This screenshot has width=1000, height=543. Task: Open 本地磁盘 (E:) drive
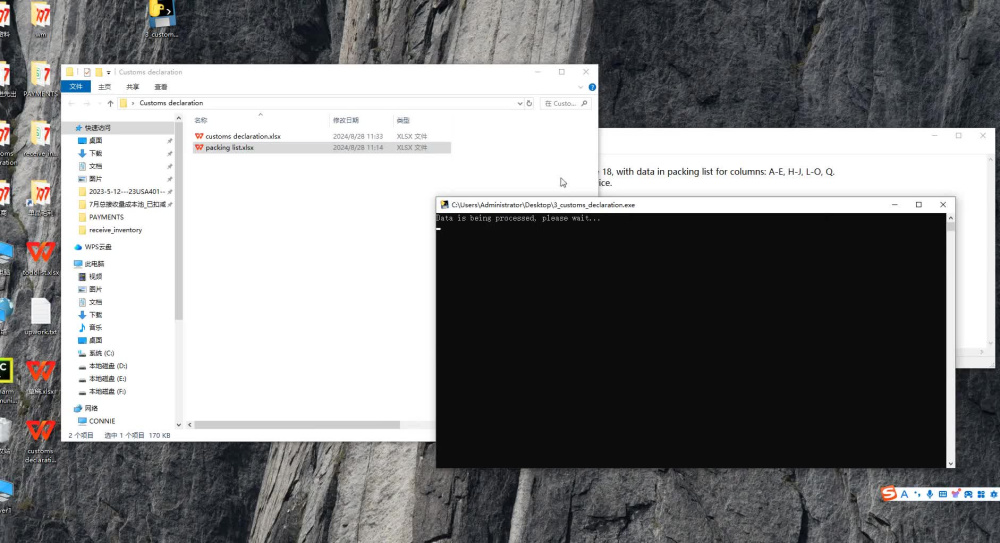coord(108,378)
